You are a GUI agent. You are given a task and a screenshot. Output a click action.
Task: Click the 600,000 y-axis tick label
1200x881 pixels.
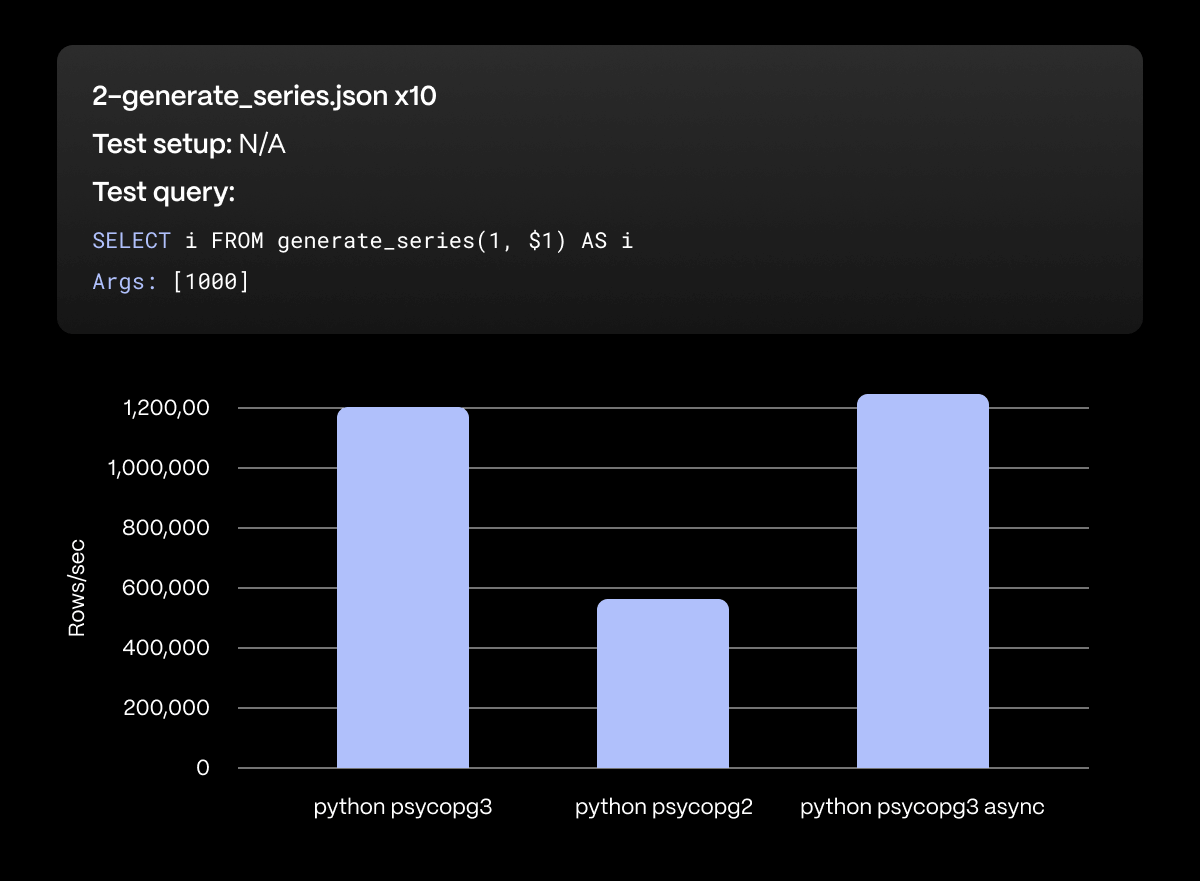click(x=165, y=588)
